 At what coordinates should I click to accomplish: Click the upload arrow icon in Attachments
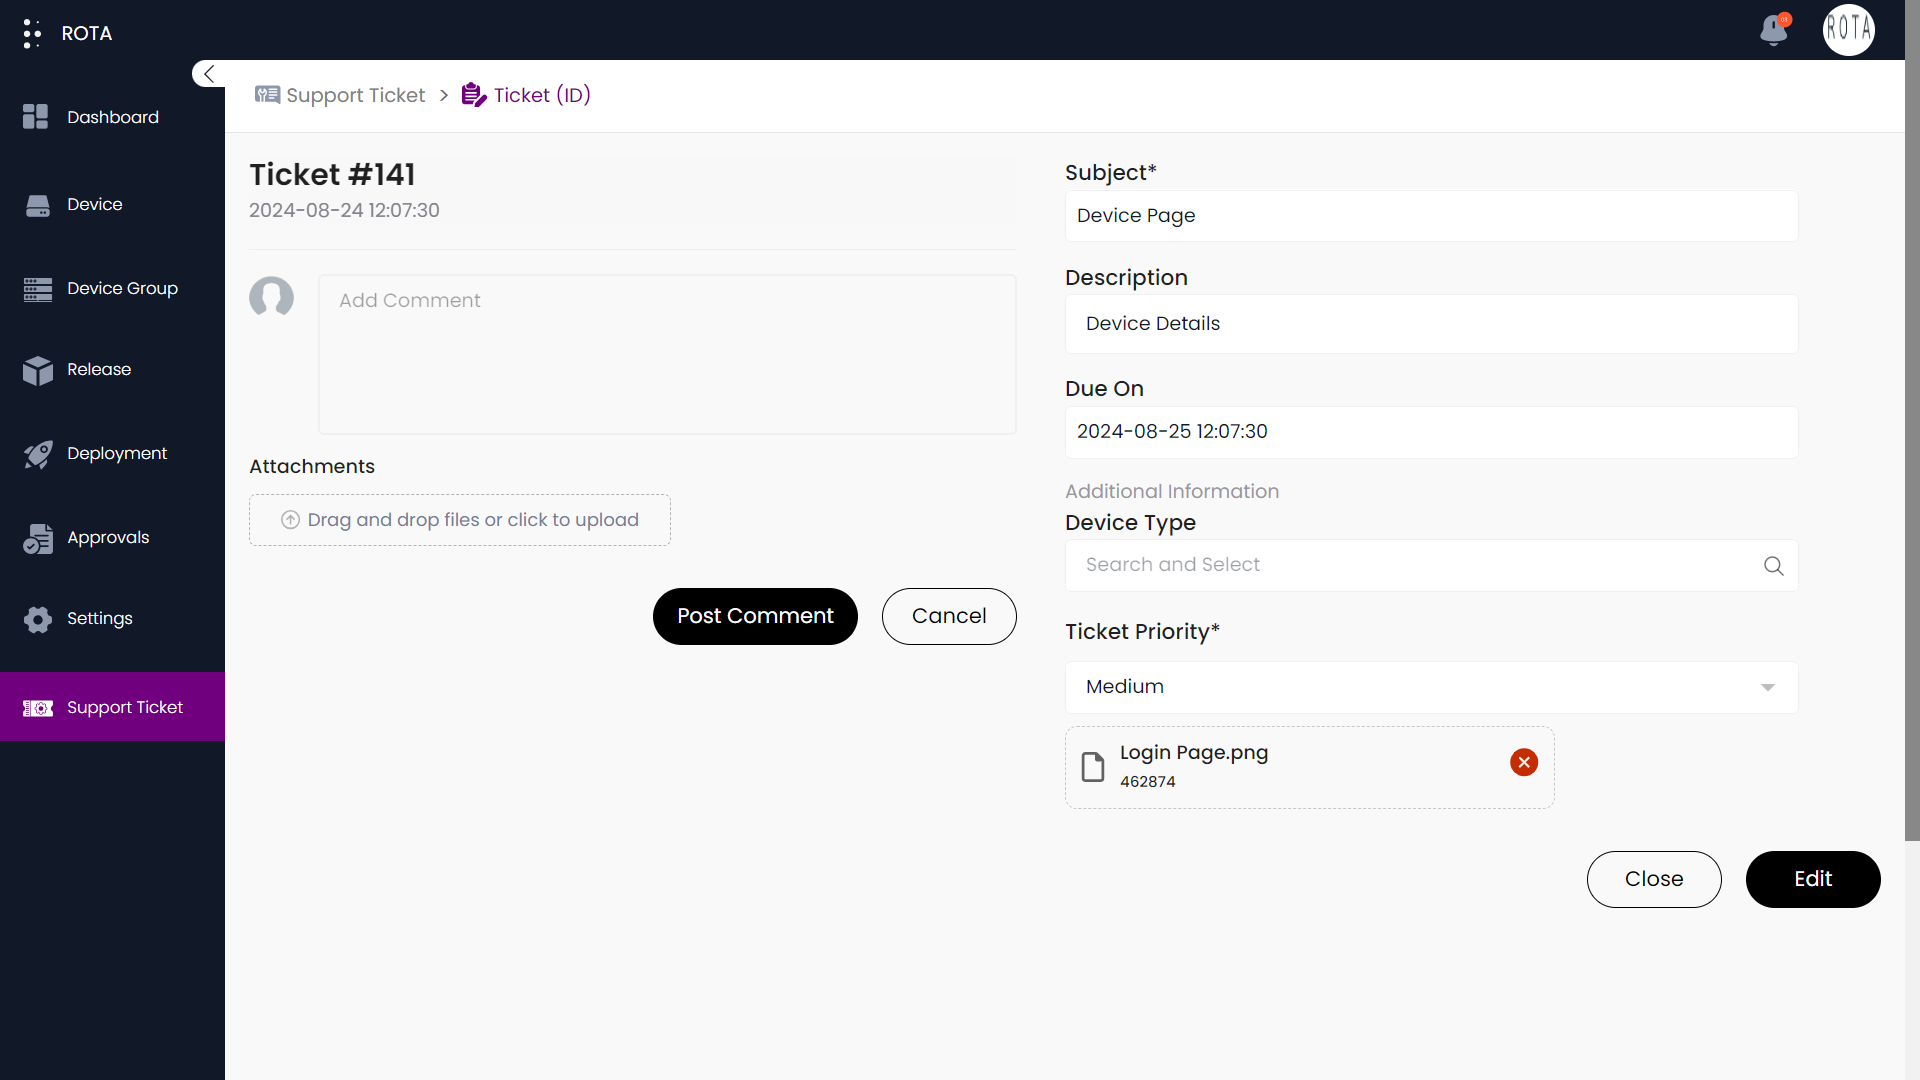point(290,520)
